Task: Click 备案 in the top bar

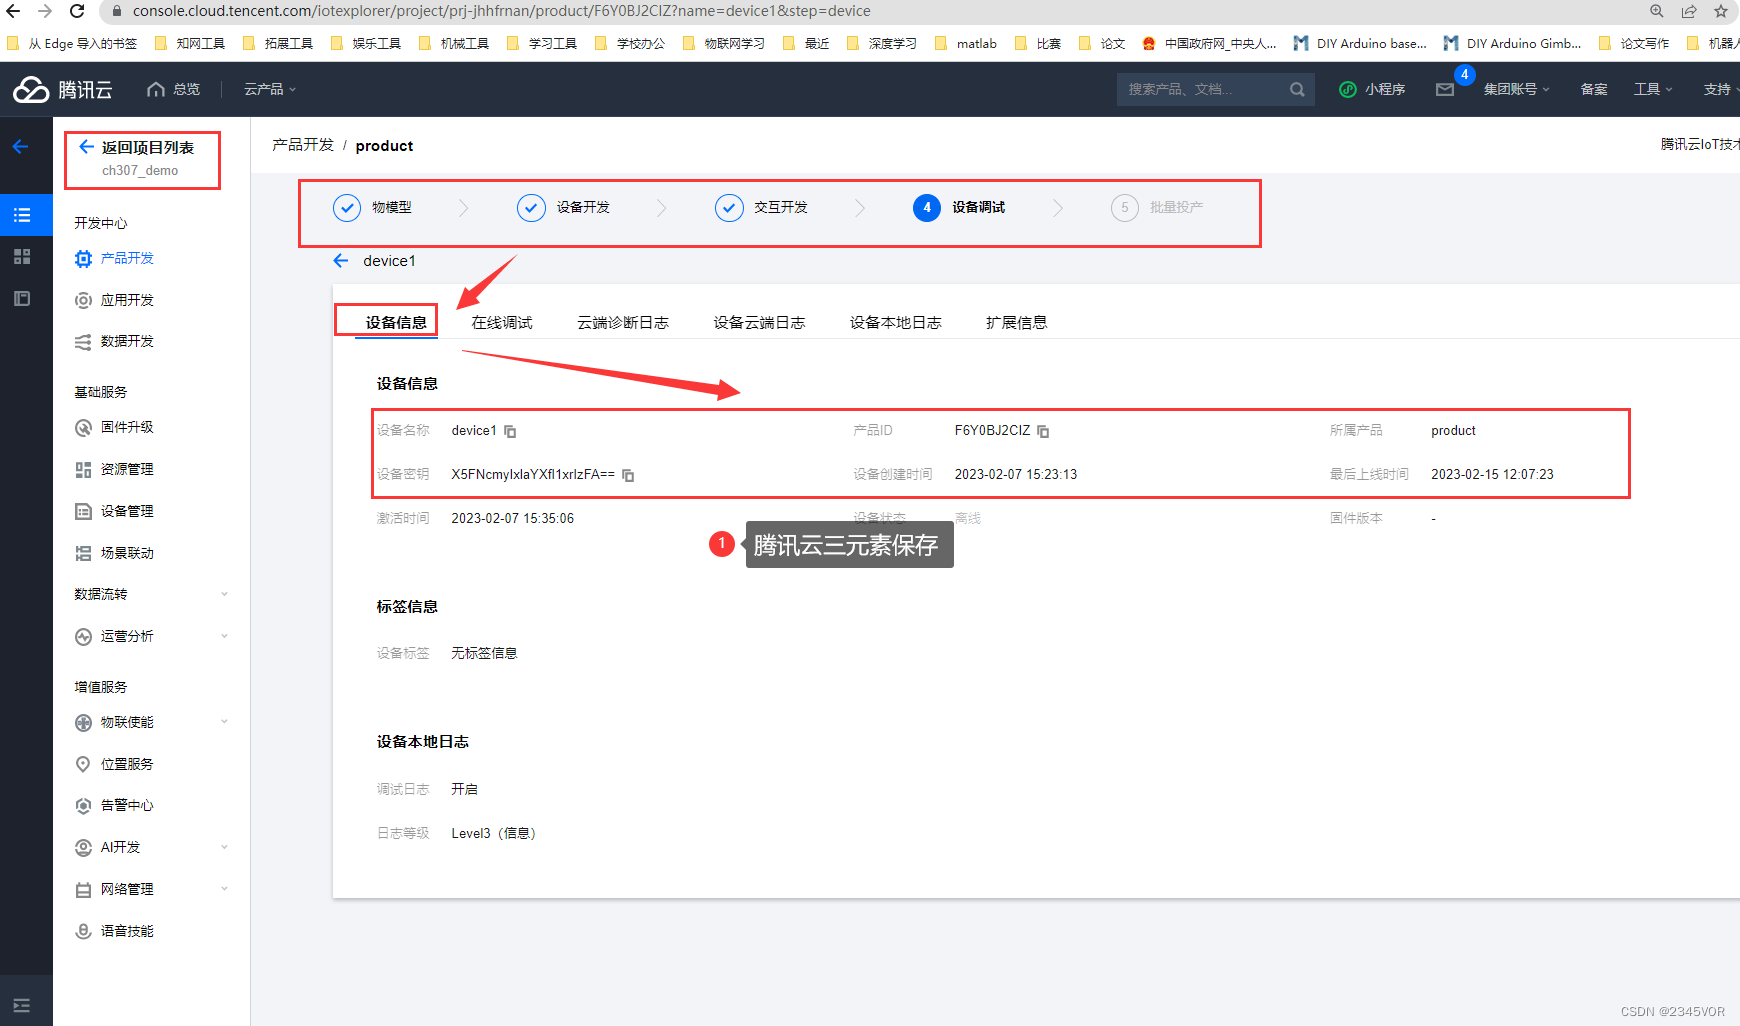Action: (x=1594, y=89)
